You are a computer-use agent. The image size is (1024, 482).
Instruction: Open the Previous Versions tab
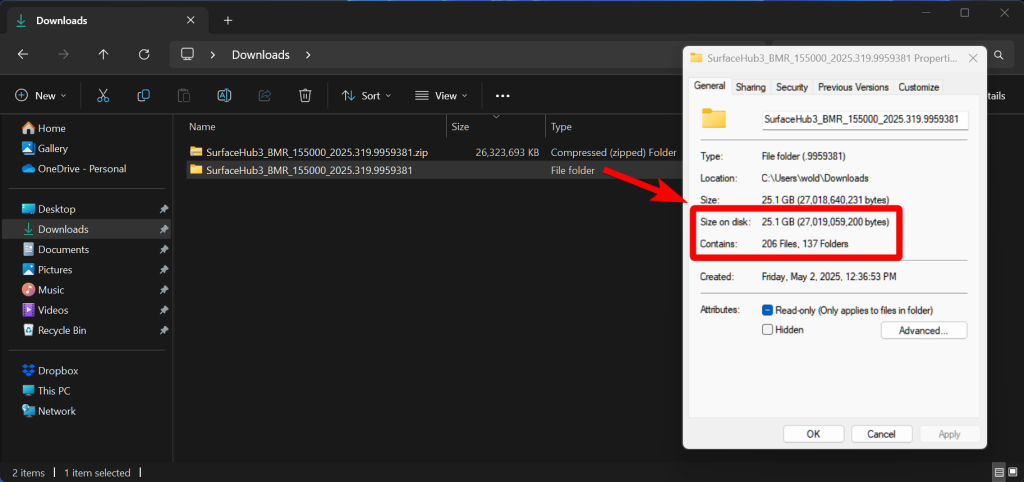pos(853,87)
